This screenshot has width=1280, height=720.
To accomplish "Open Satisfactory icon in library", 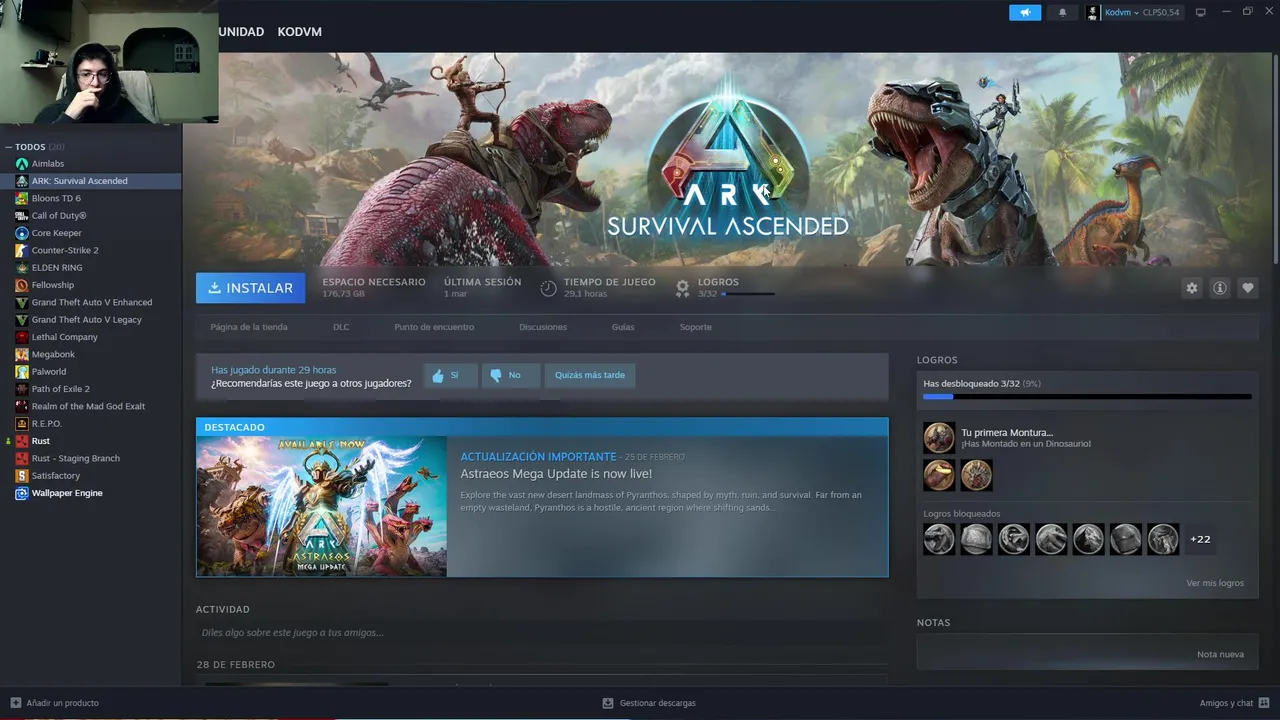I will pyautogui.click(x=22, y=476).
